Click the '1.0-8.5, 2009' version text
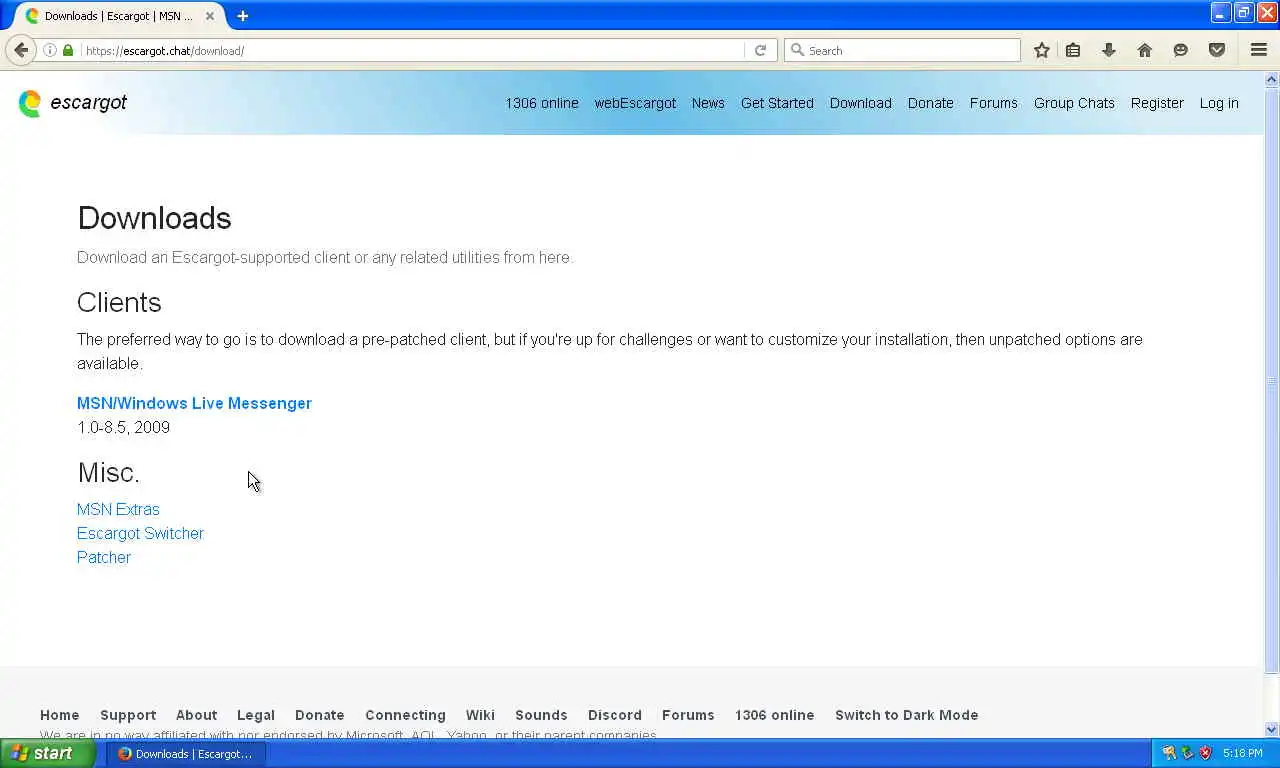This screenshot has width=1280, height=768. tap(123, 427)
